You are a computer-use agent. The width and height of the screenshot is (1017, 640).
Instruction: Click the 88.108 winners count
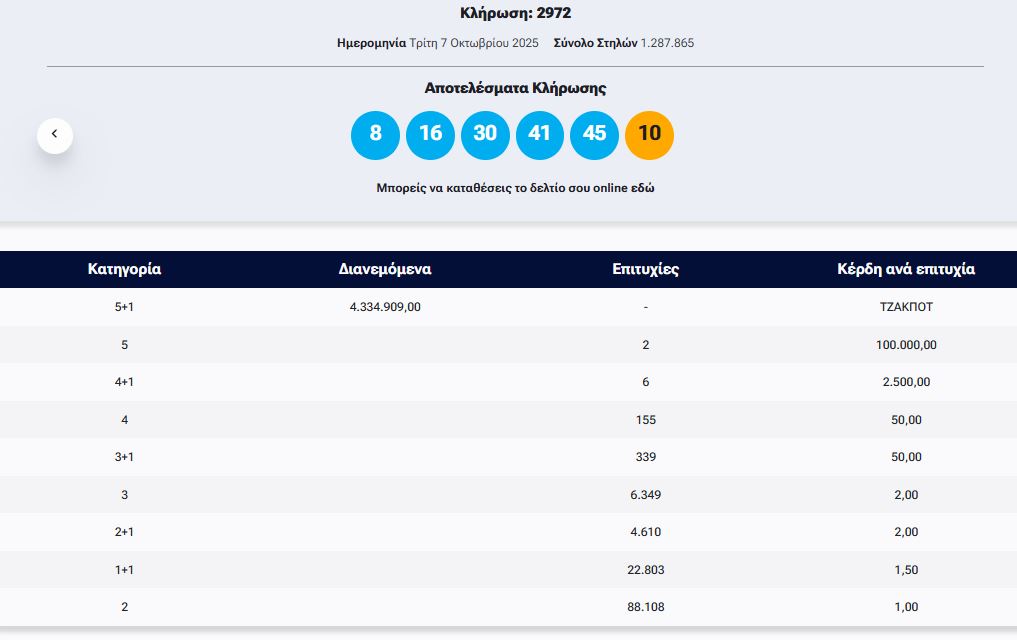646,607
